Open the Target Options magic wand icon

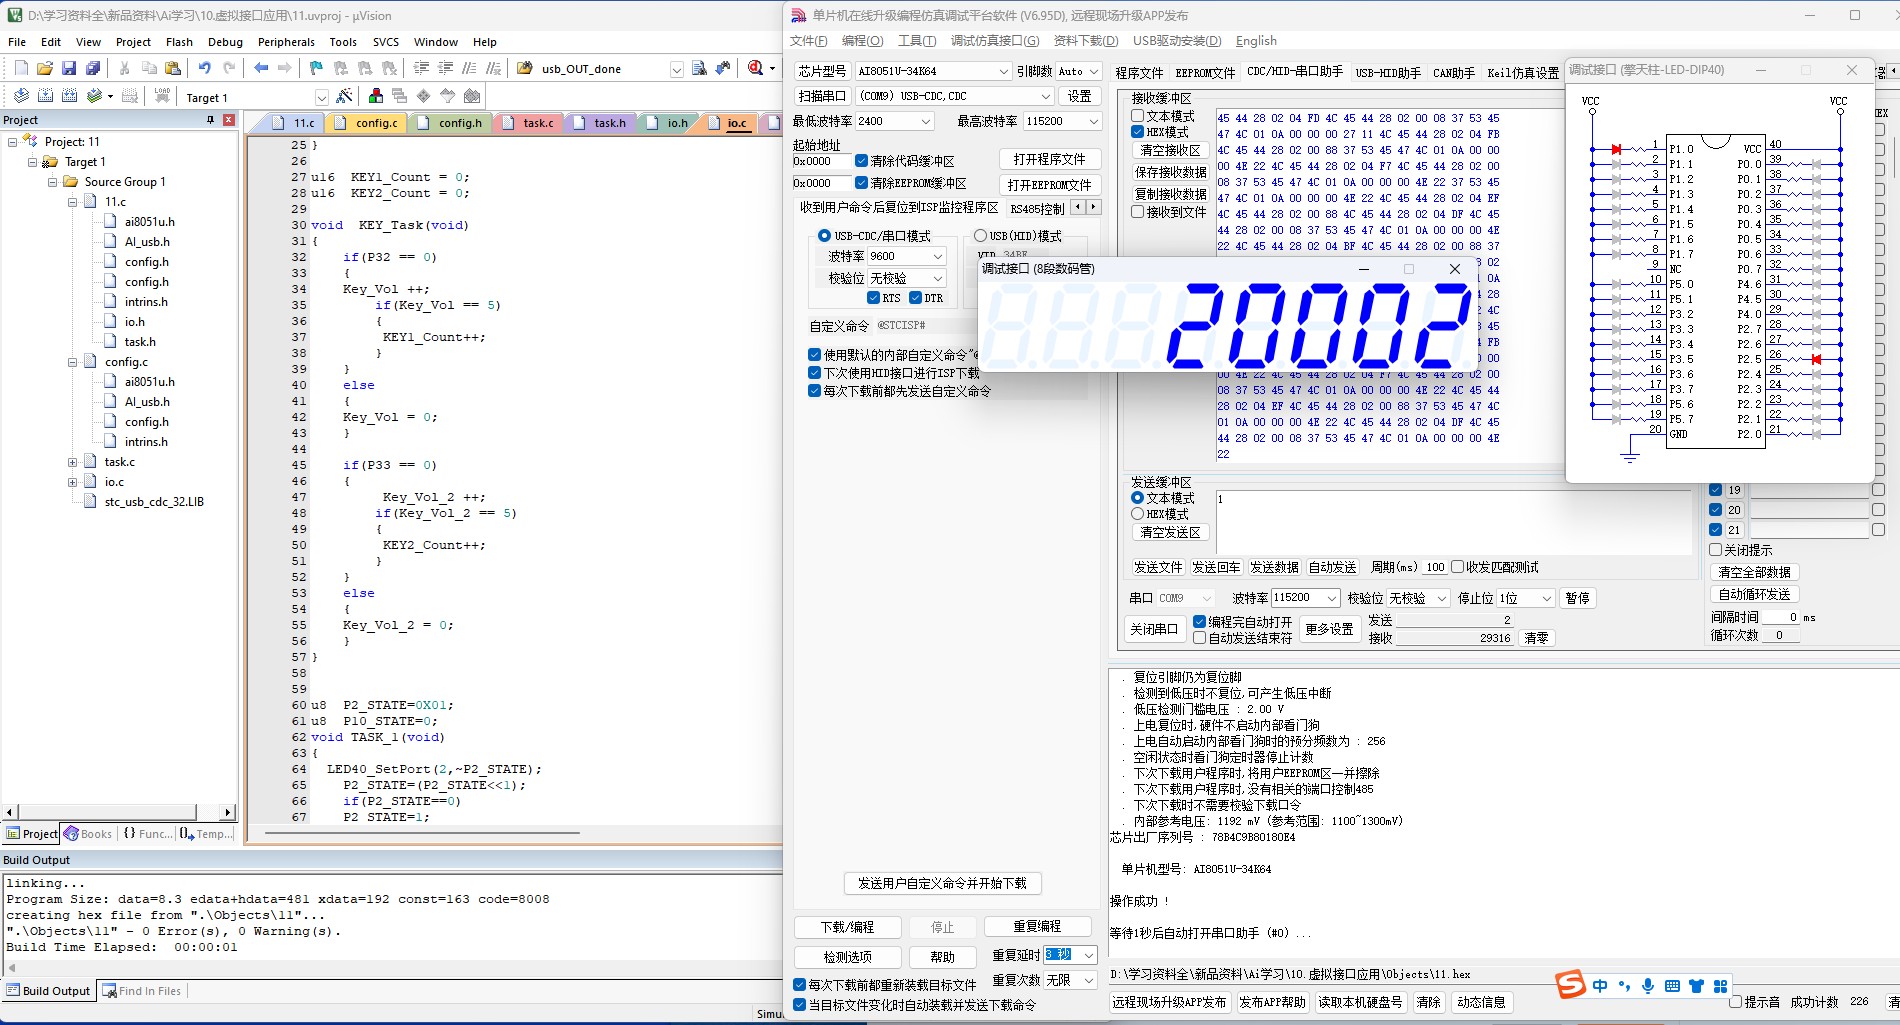[x=344, y=97]
